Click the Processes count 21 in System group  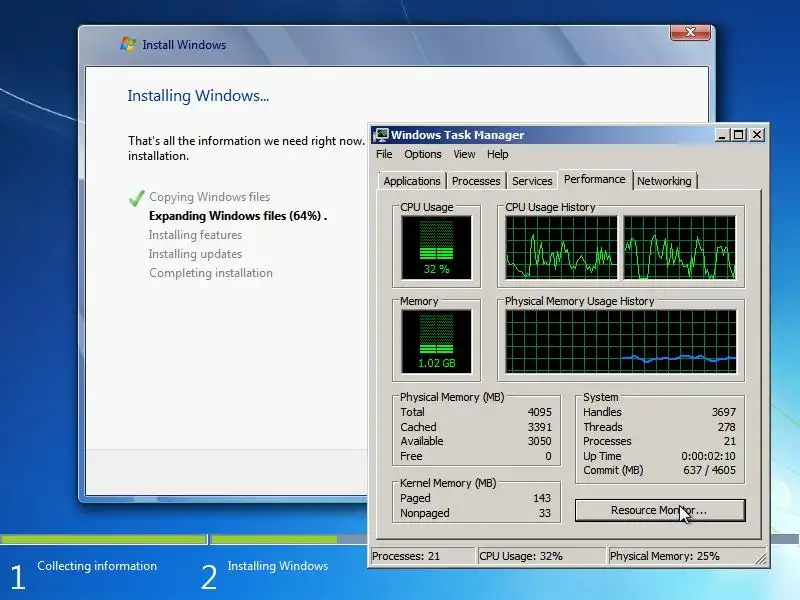730,441
